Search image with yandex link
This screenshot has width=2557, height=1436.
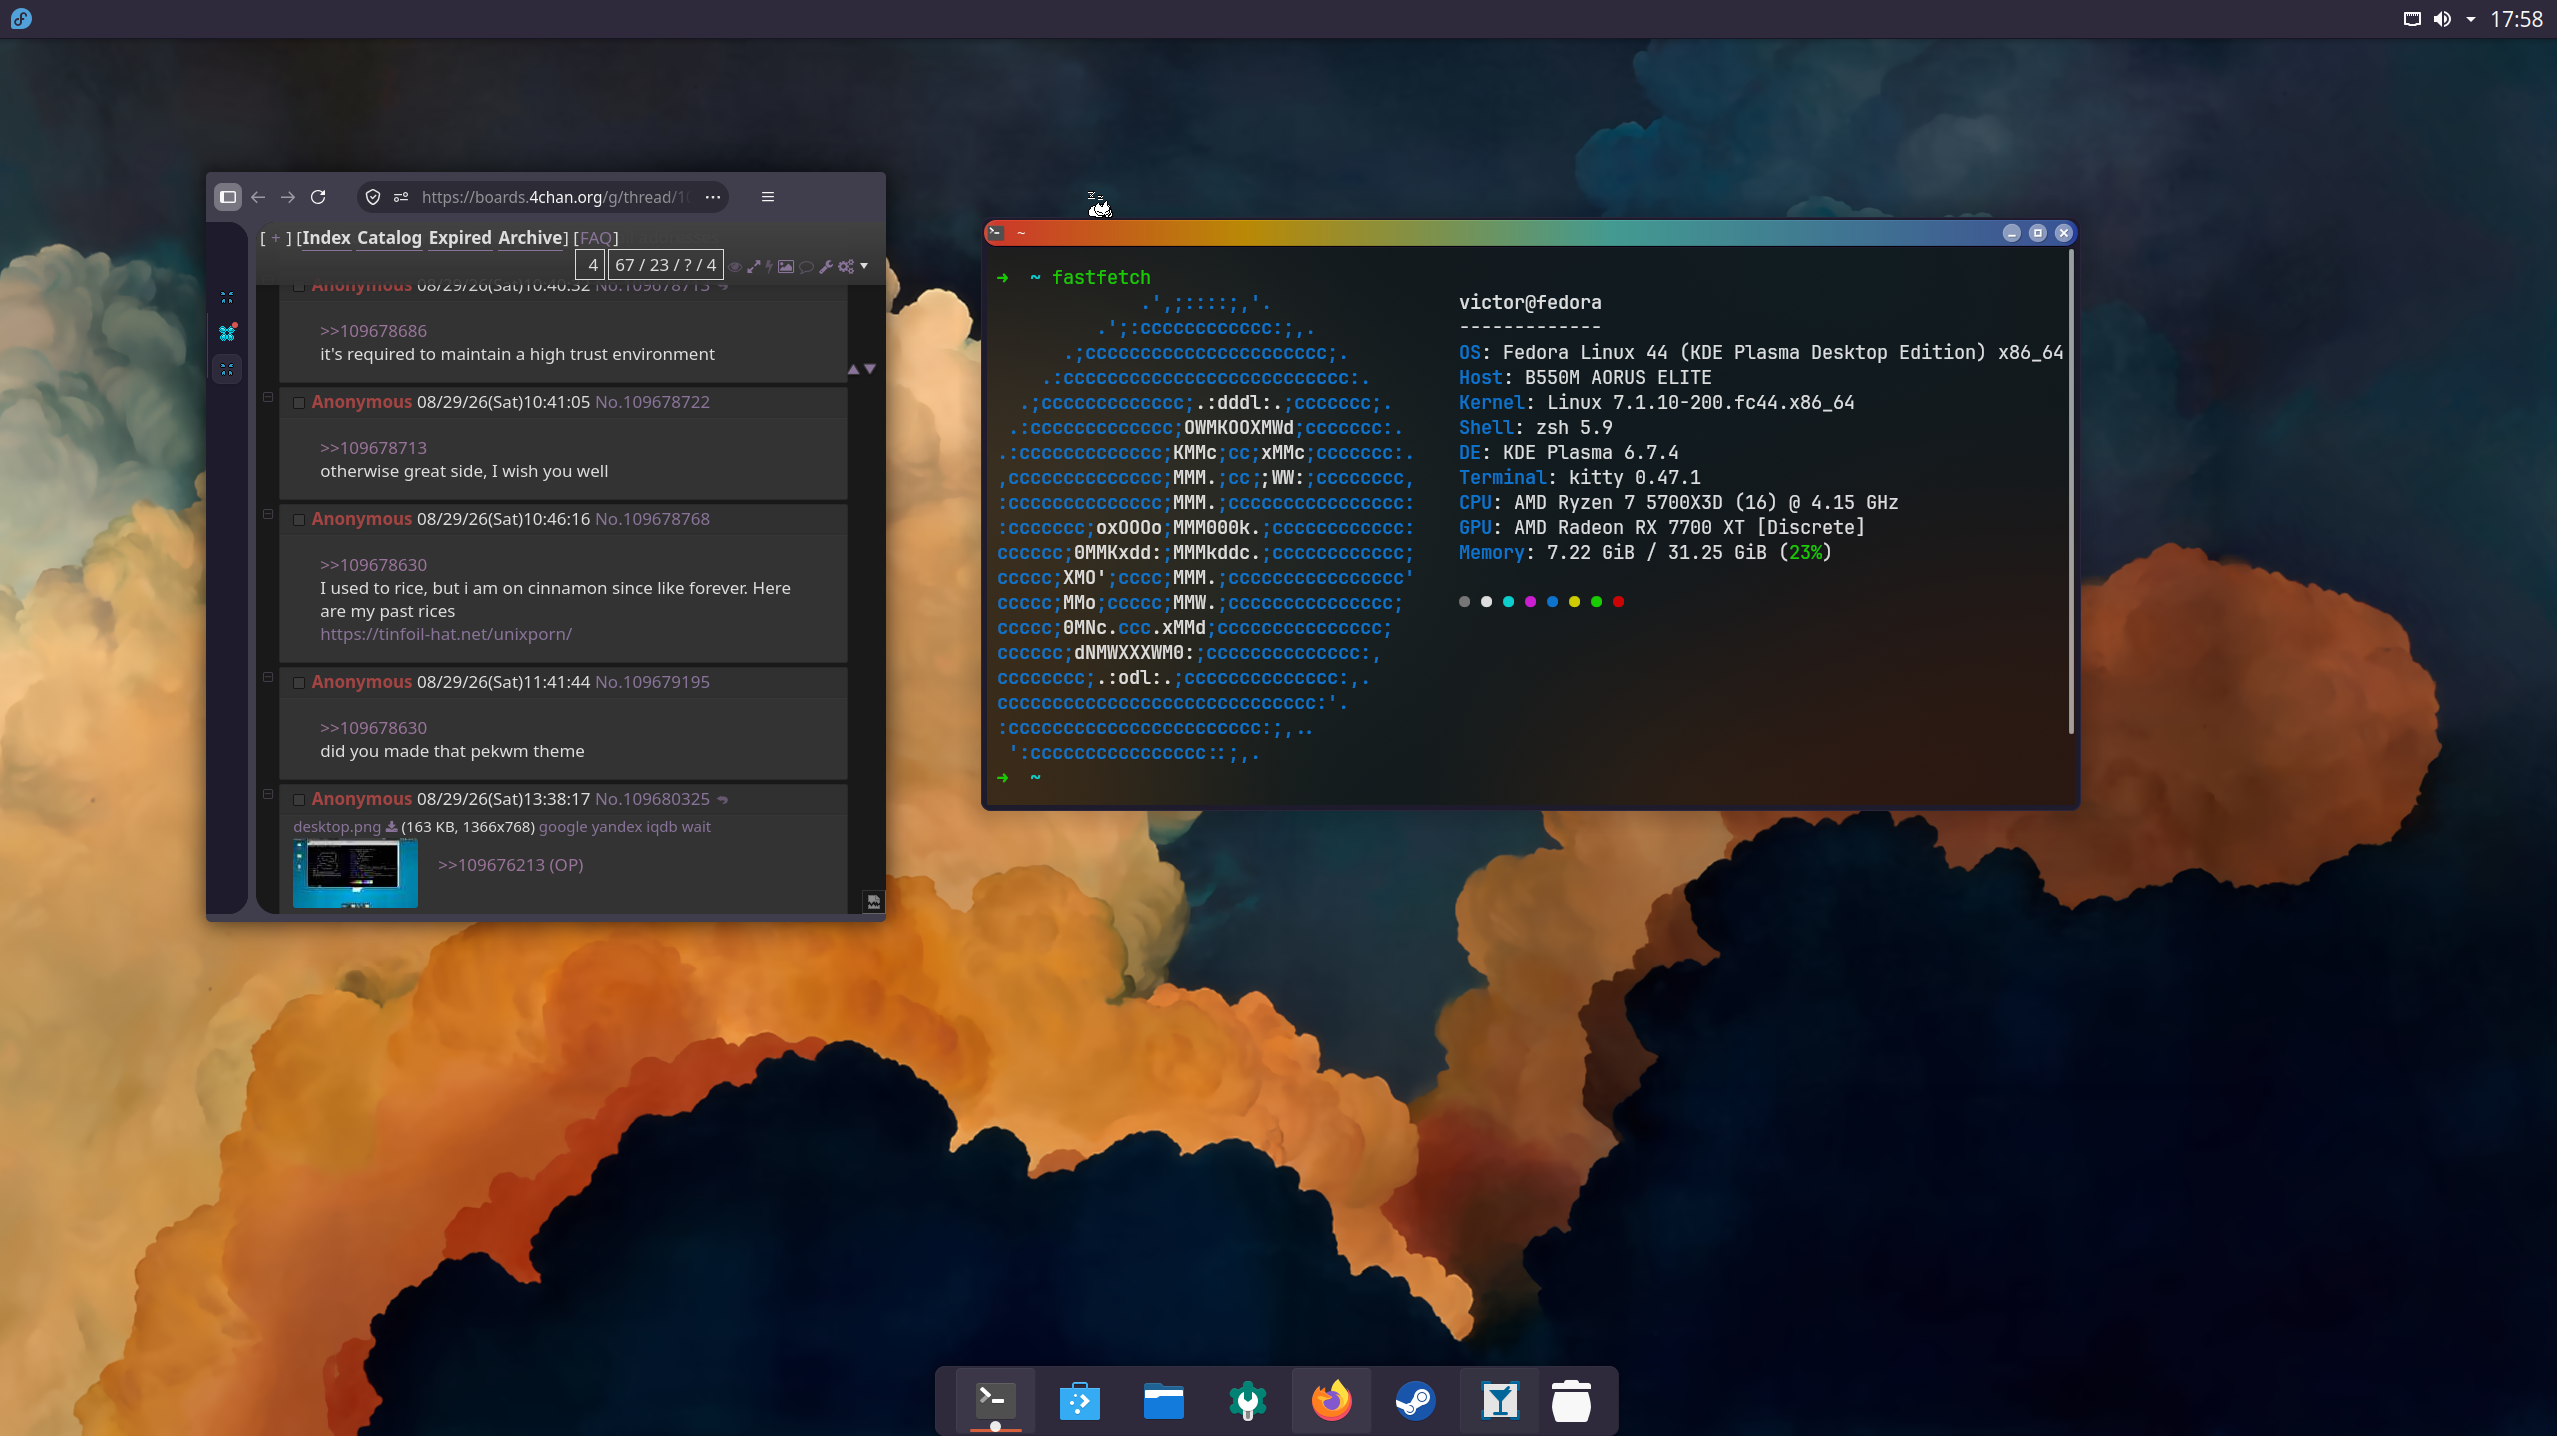click(617, 827)
